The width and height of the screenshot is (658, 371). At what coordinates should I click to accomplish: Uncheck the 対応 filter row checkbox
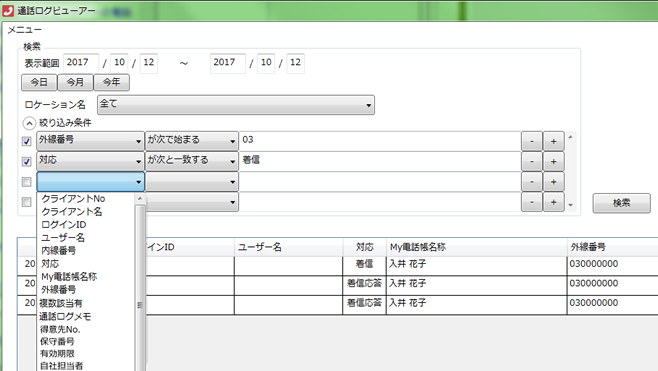pos(26,162)
